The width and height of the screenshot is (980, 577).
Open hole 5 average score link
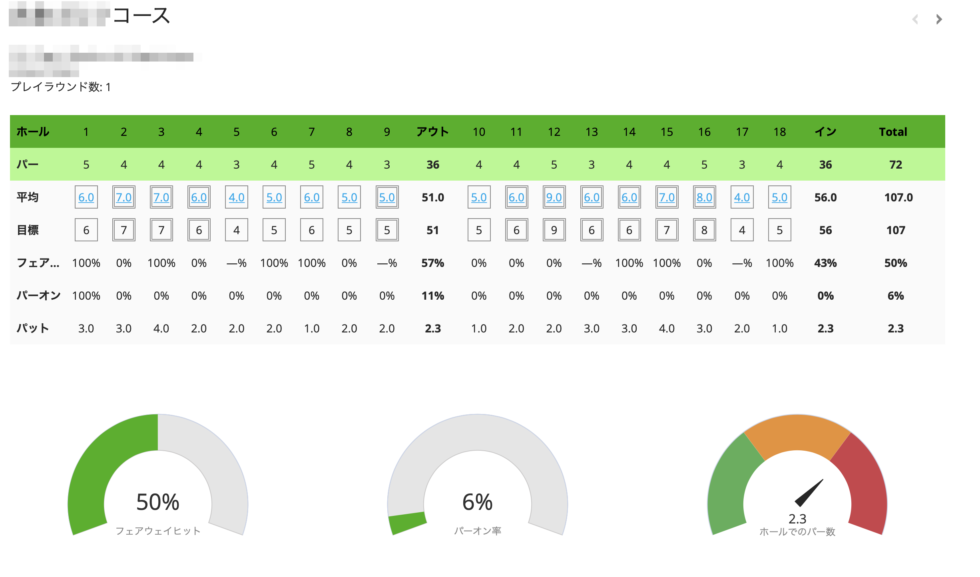pyautogui.click(x=236, y=198)
